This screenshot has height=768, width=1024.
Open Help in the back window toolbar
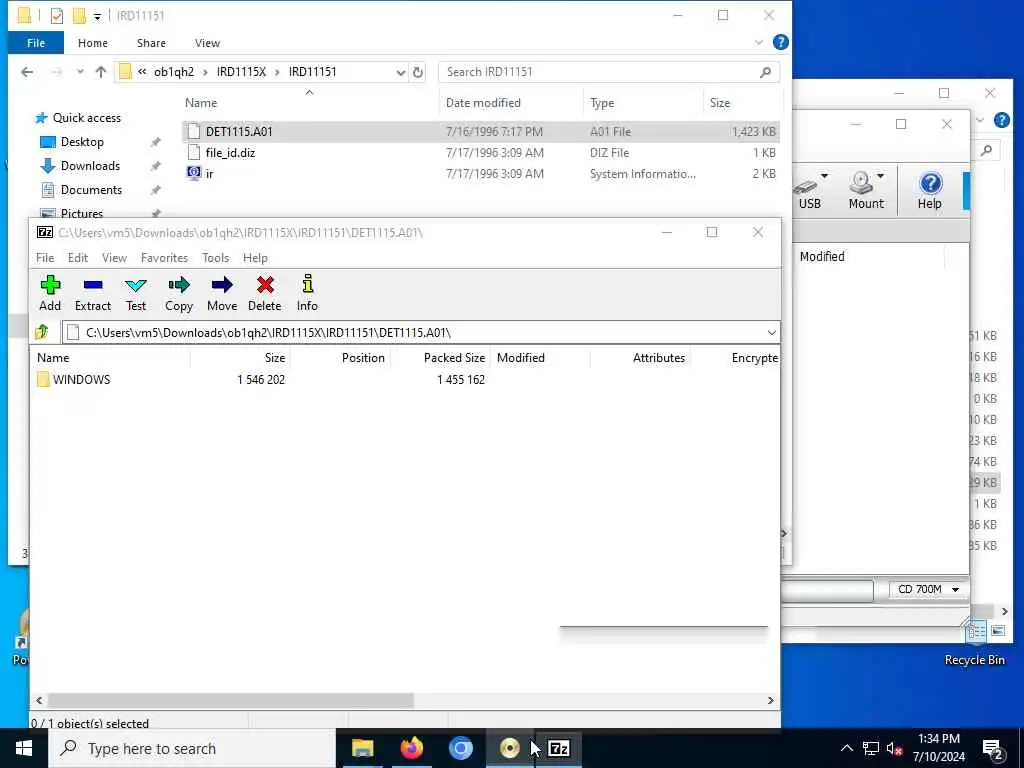(x=929, y=191)
